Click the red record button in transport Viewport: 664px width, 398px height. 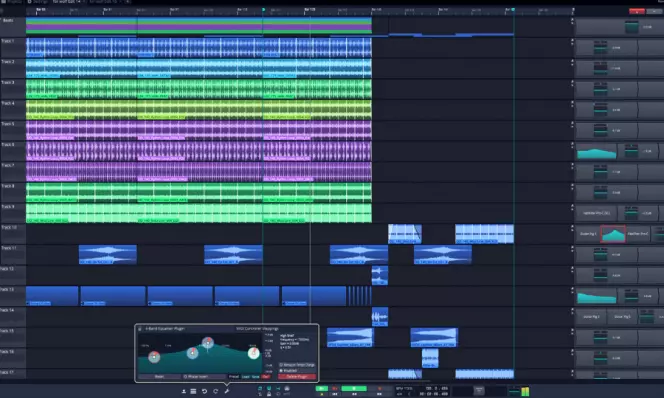[335, 388]
